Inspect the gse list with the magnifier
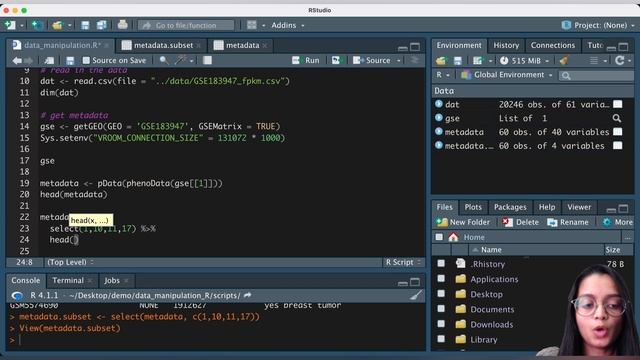This screenshot has width=640, height=360. (x=617, y=118)
